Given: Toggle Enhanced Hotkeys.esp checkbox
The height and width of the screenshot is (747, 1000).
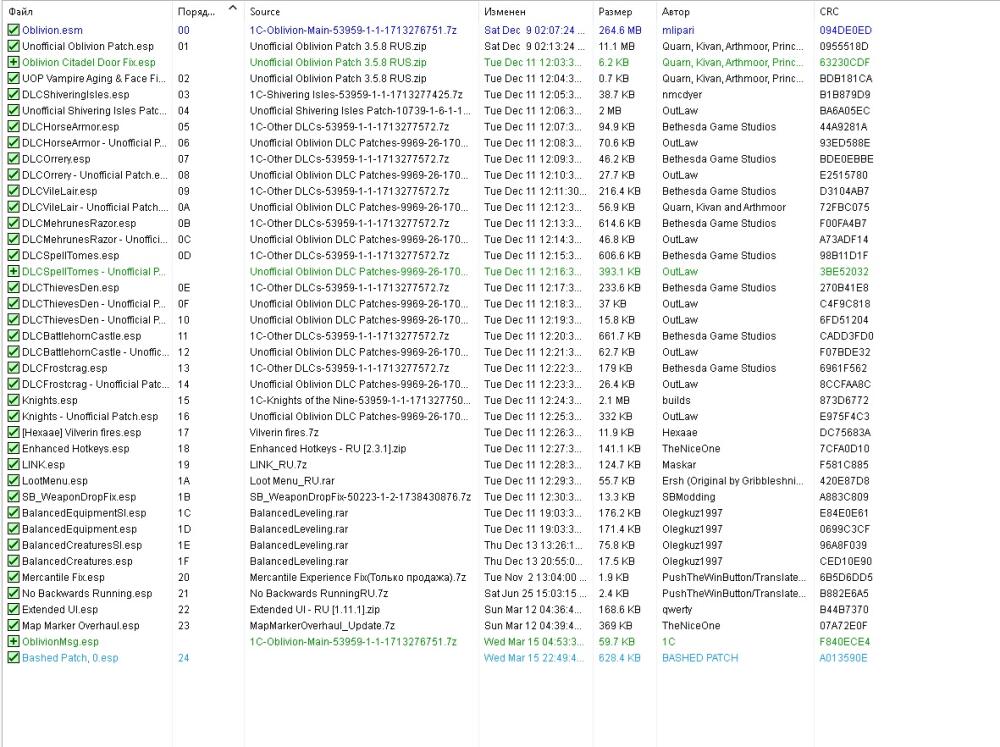Looking at the screenshot, I should 13,448.
